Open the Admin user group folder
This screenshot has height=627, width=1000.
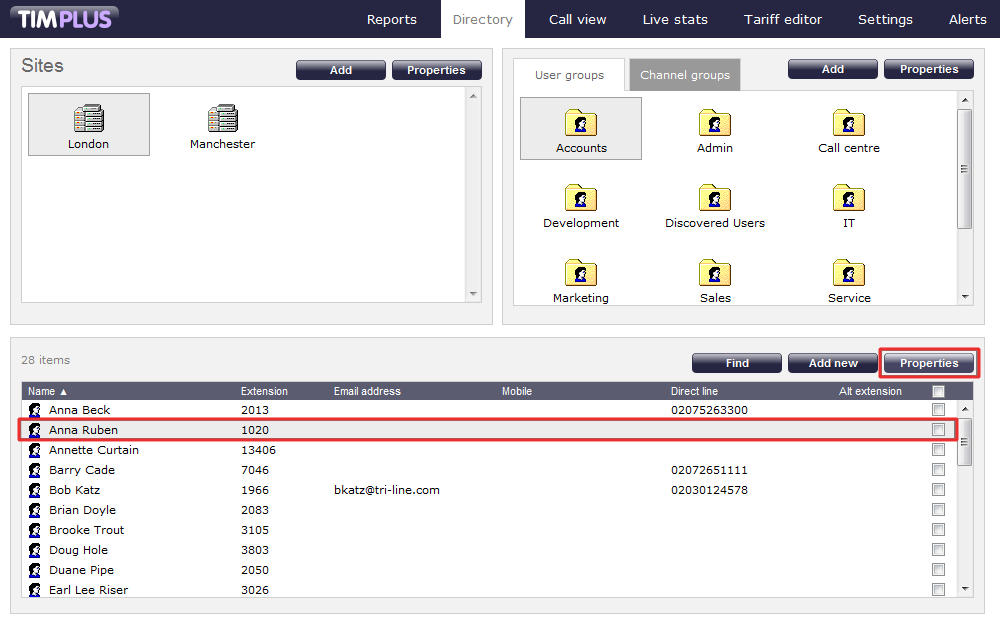click(715, 124)
